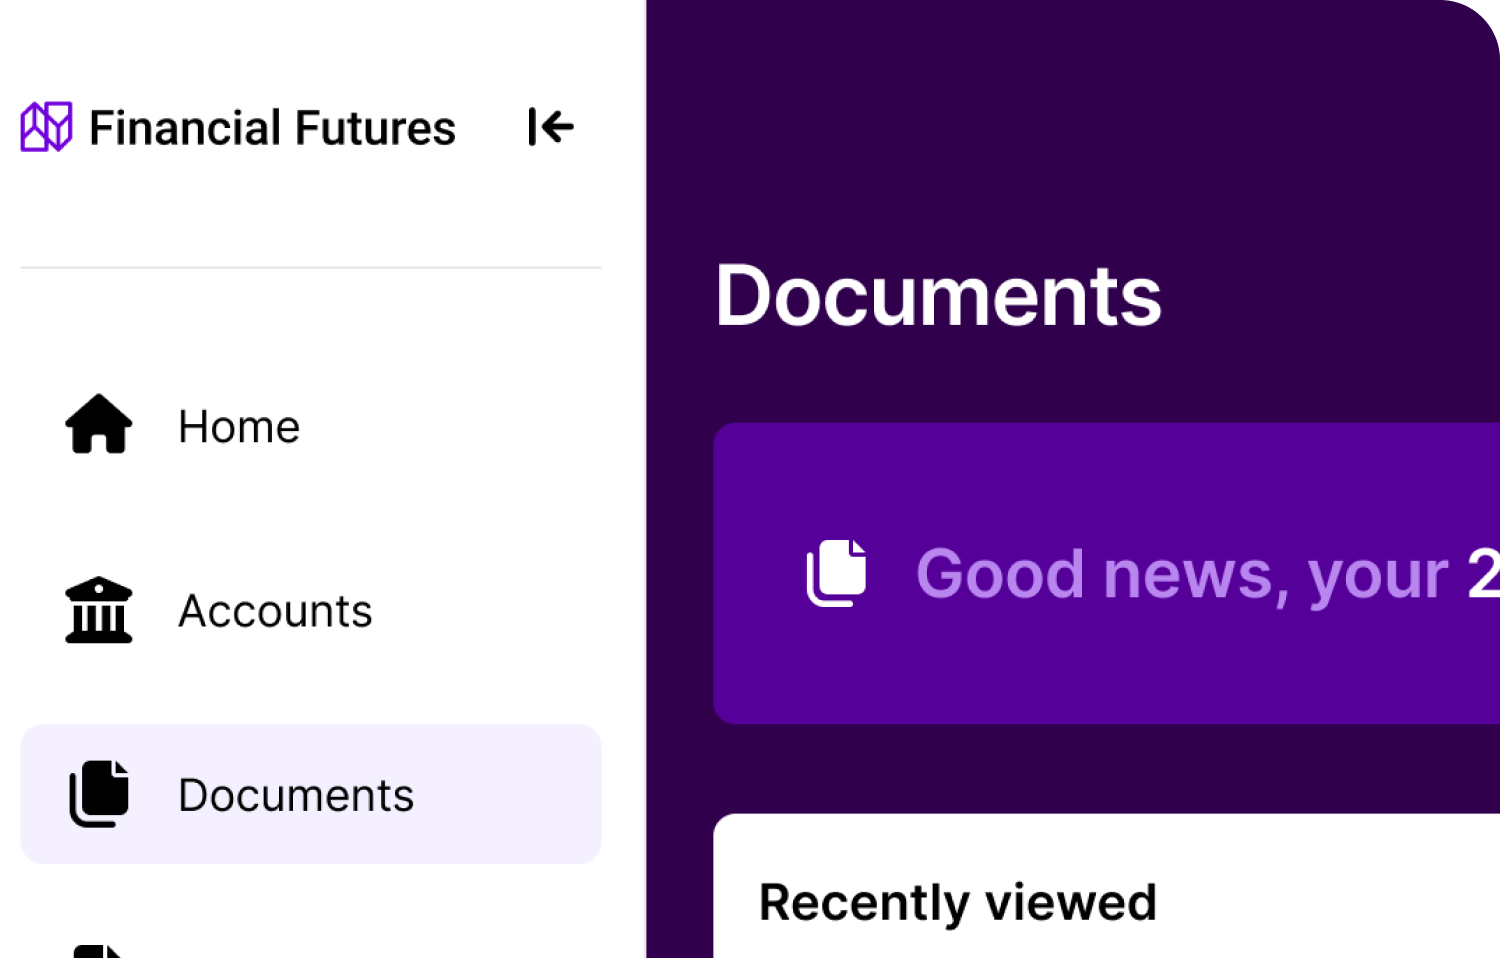Click the documents icon in the purple banner

click(836, 573)
